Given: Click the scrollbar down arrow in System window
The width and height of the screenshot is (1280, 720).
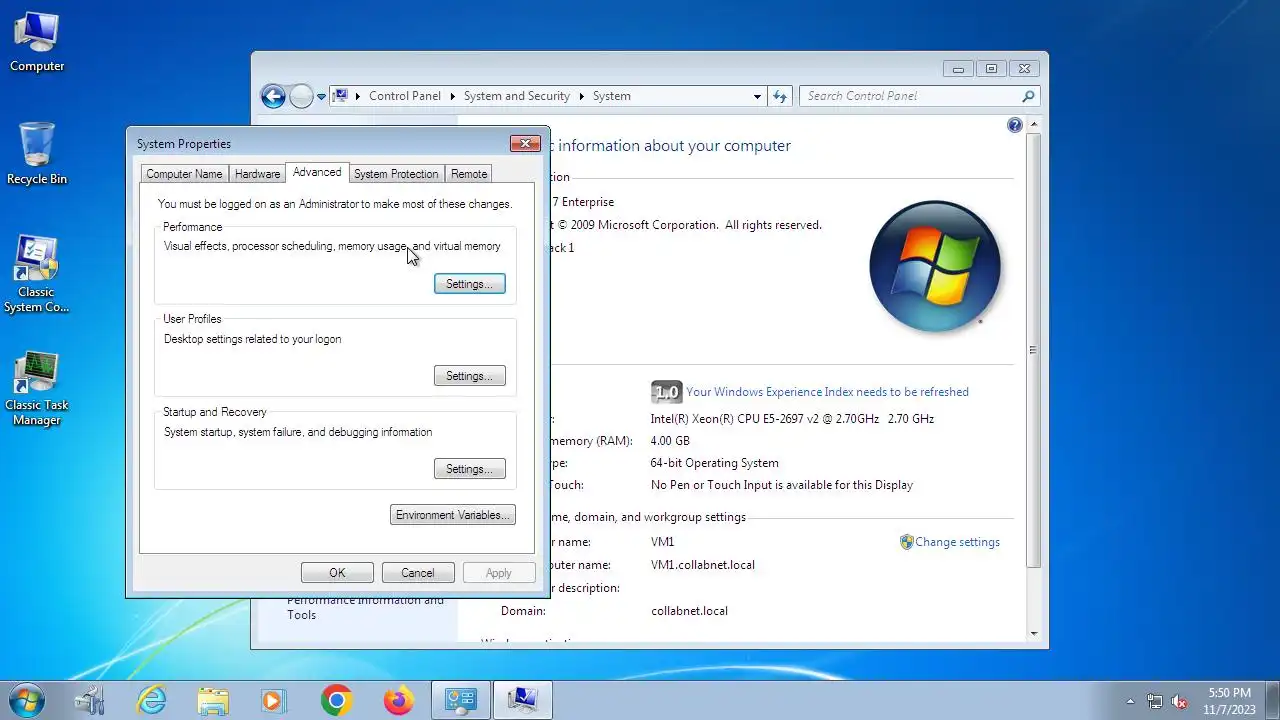Looking at the screenshot, I should [x=1033, y=633].
